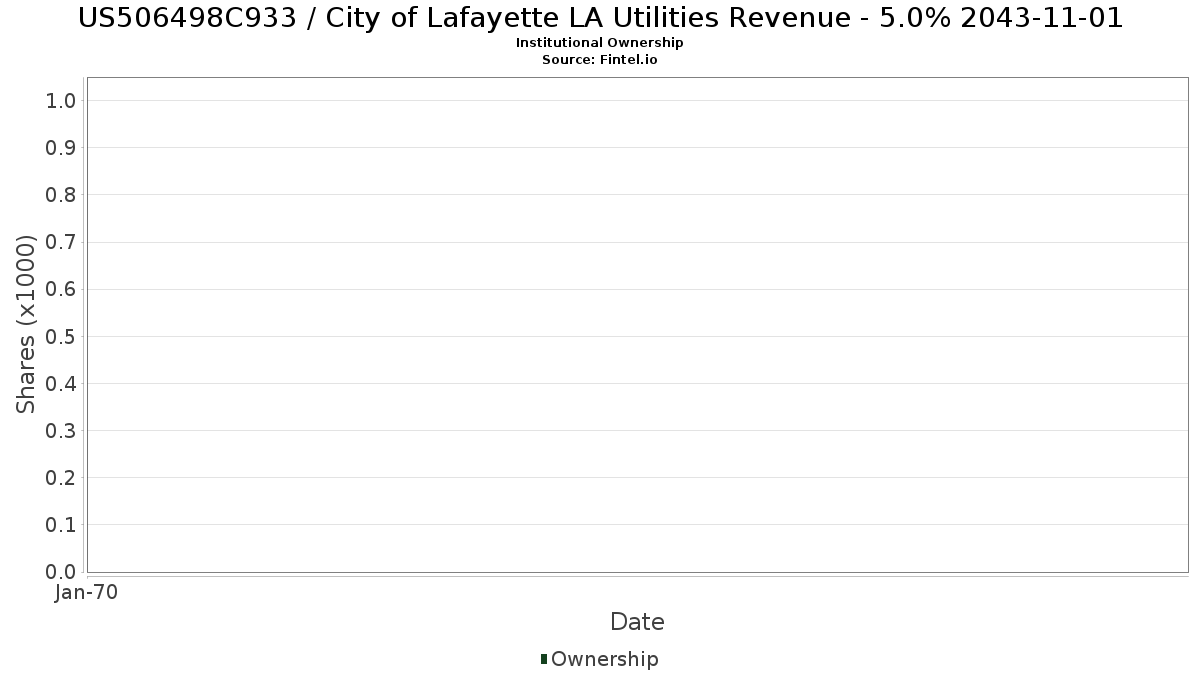The height and width of the screenshot is (675, 1200).
Task: Click the 0.3 y-axis tick label
Action: click(x=61, y=431)
